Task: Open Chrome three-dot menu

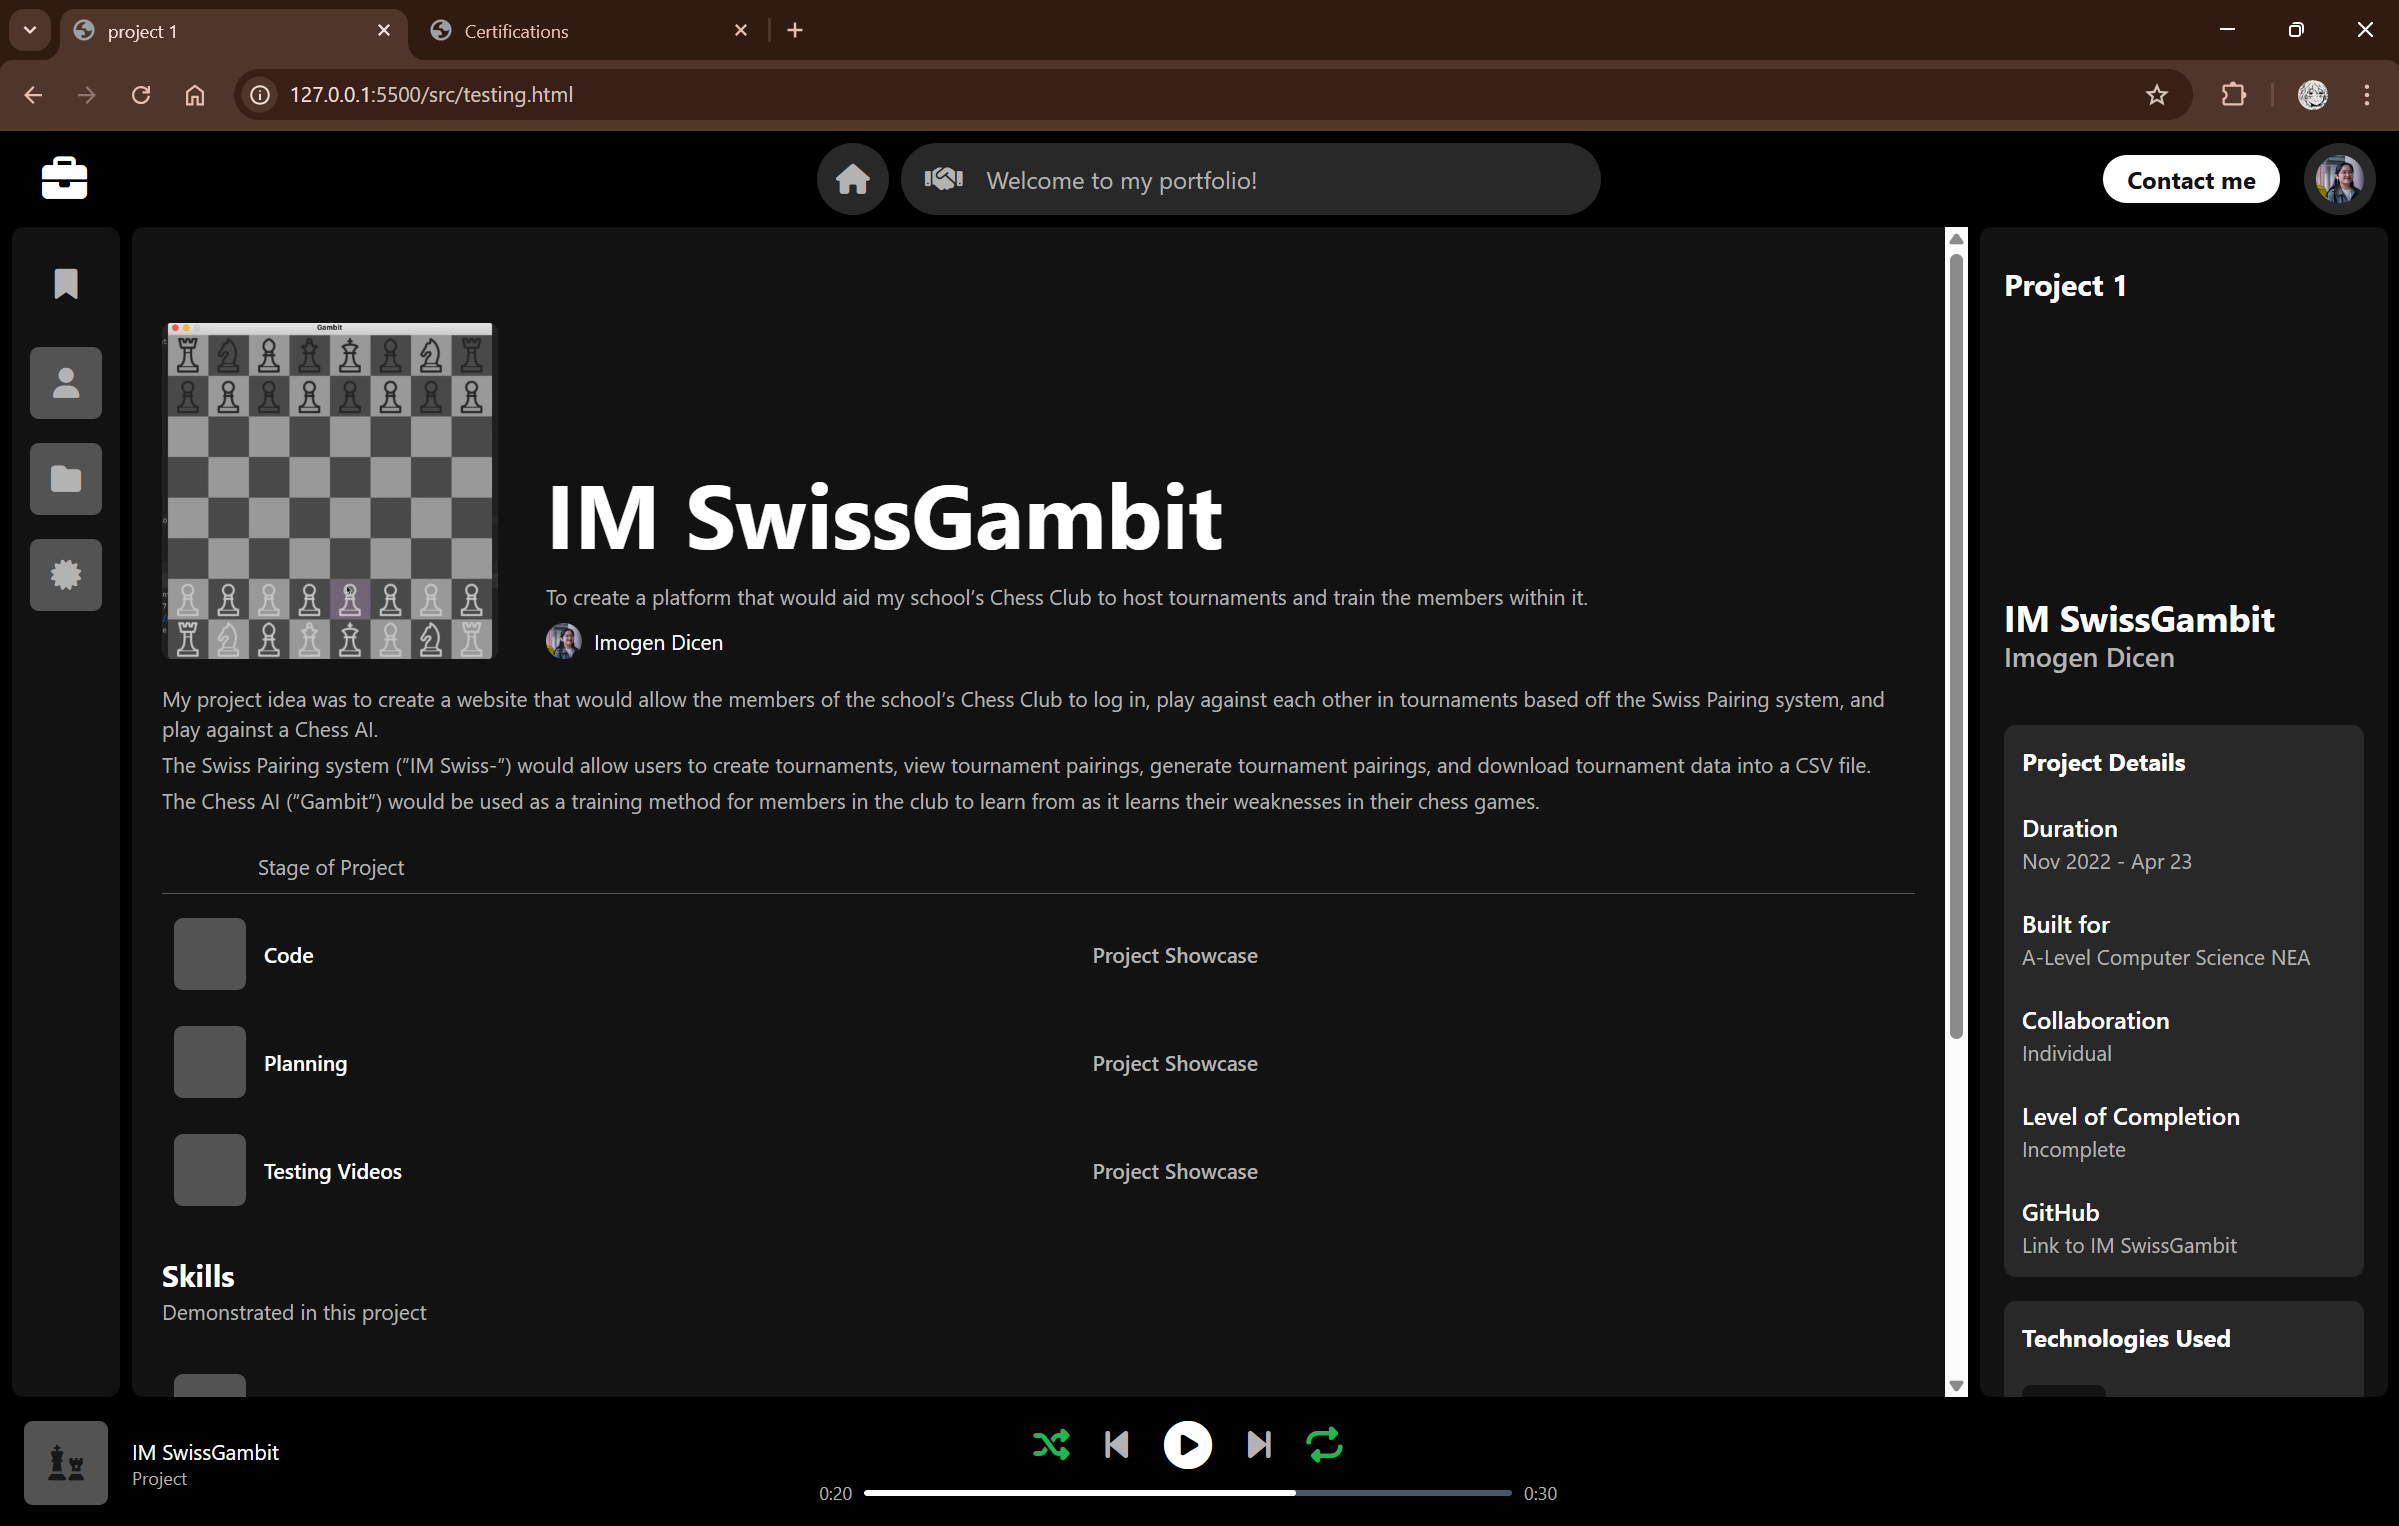Action: click(x=2366, y=95)
